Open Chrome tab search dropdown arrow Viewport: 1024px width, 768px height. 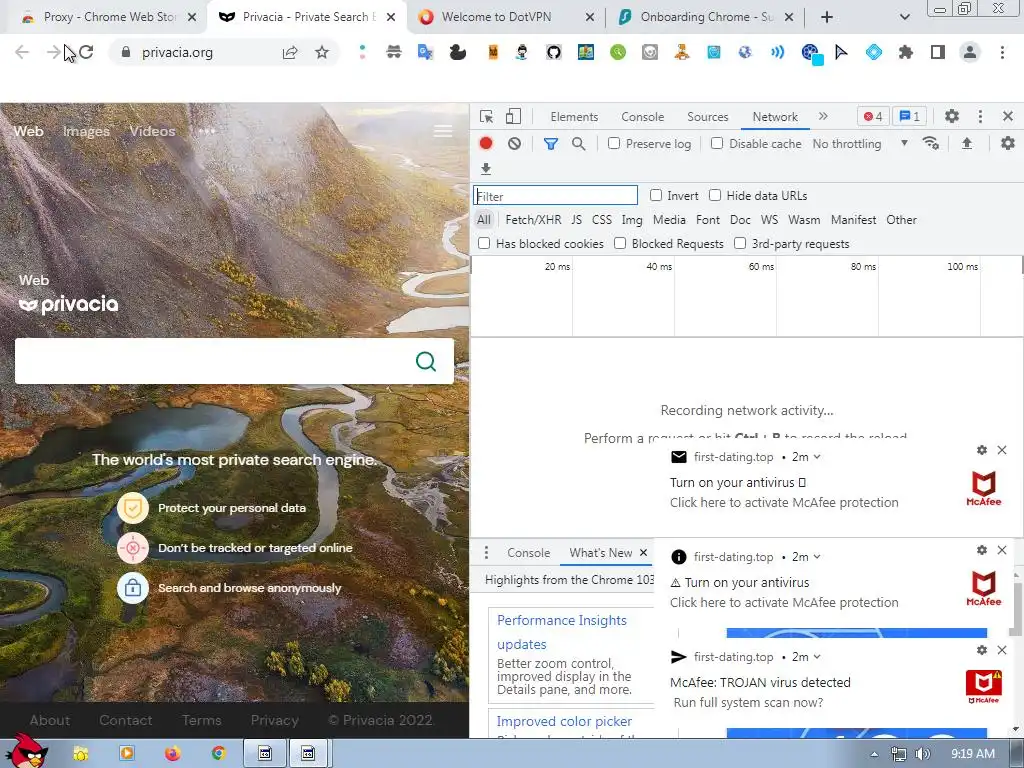(x=904, y=17)
